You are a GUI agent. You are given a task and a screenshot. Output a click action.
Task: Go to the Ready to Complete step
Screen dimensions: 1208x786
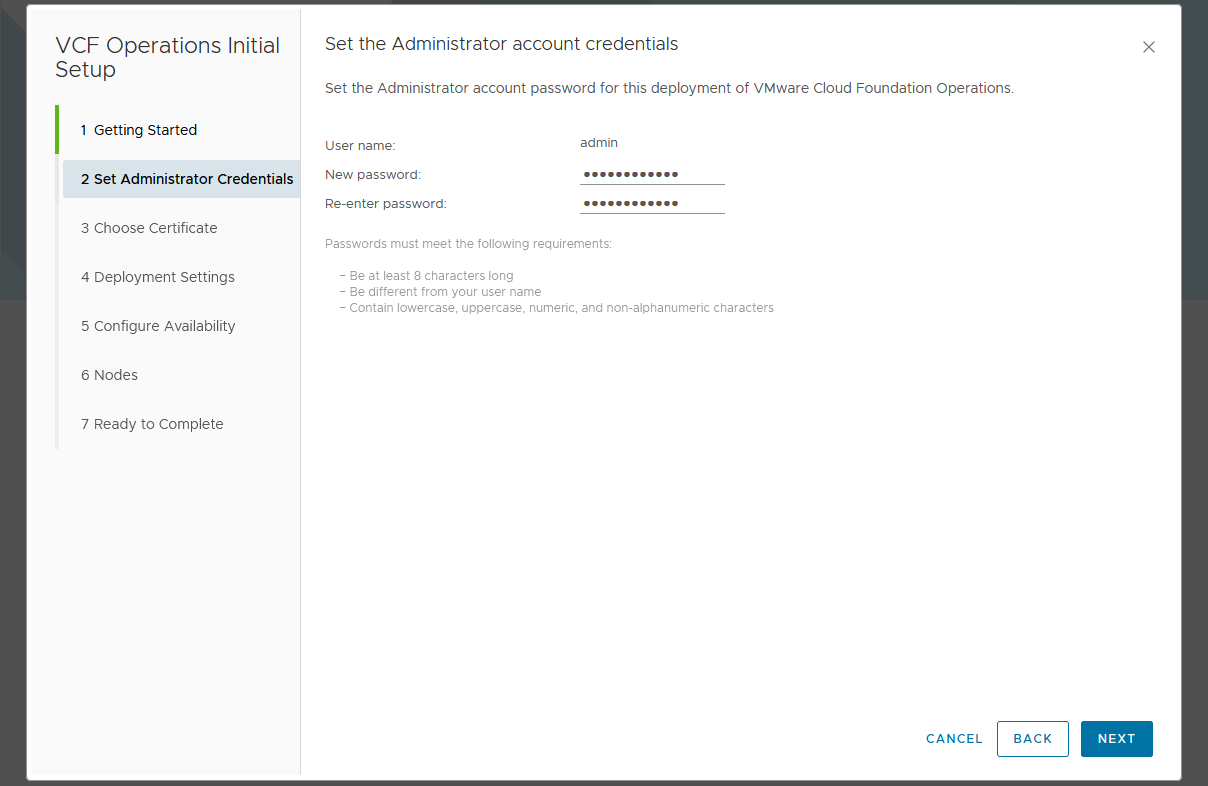tap(152, 424)
